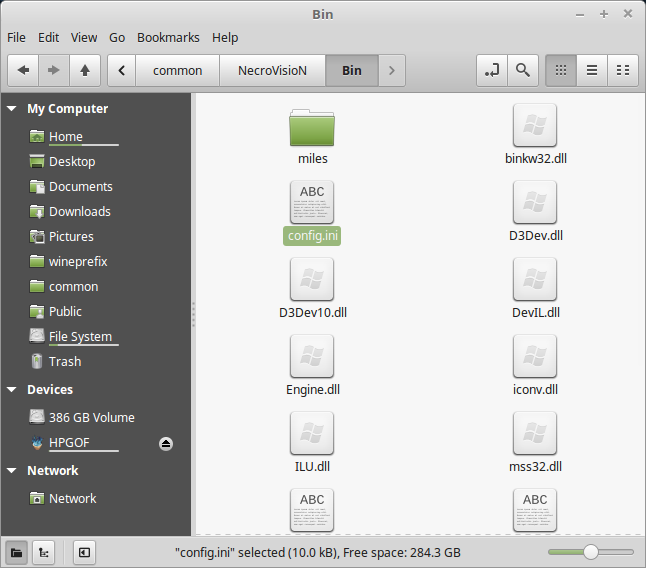Switch to list view
This screenshot has height=568, width=646.
click(x=592, y=70)
